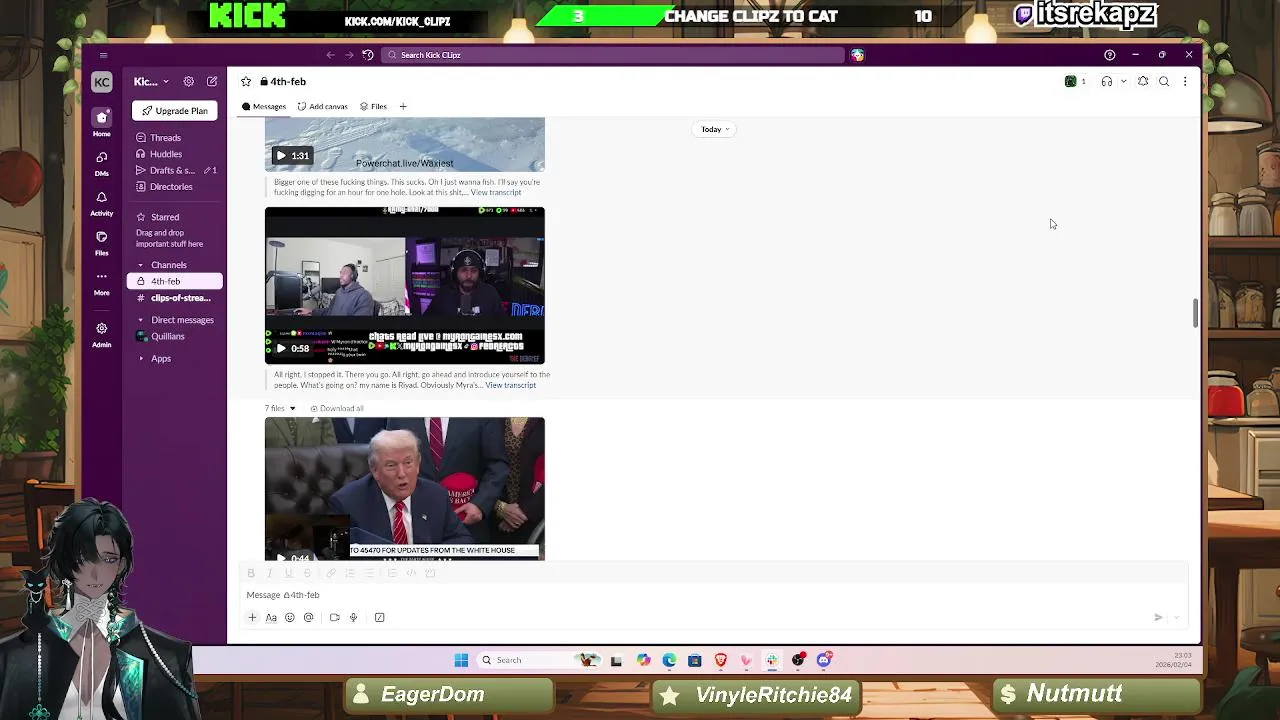Viewport: 1280px width, 720px height.
Task: Open the Files section in left rail
Action: 101,242
